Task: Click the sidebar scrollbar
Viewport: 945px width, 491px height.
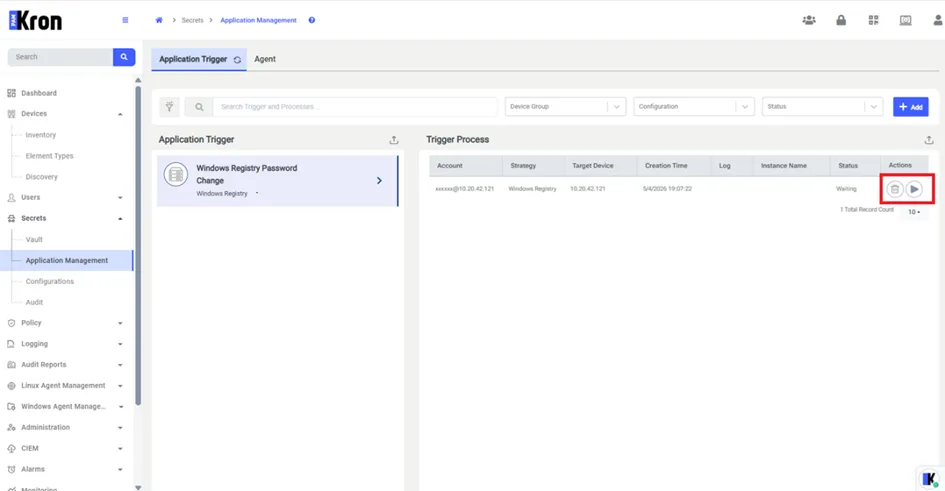Action: coord(138,245)
